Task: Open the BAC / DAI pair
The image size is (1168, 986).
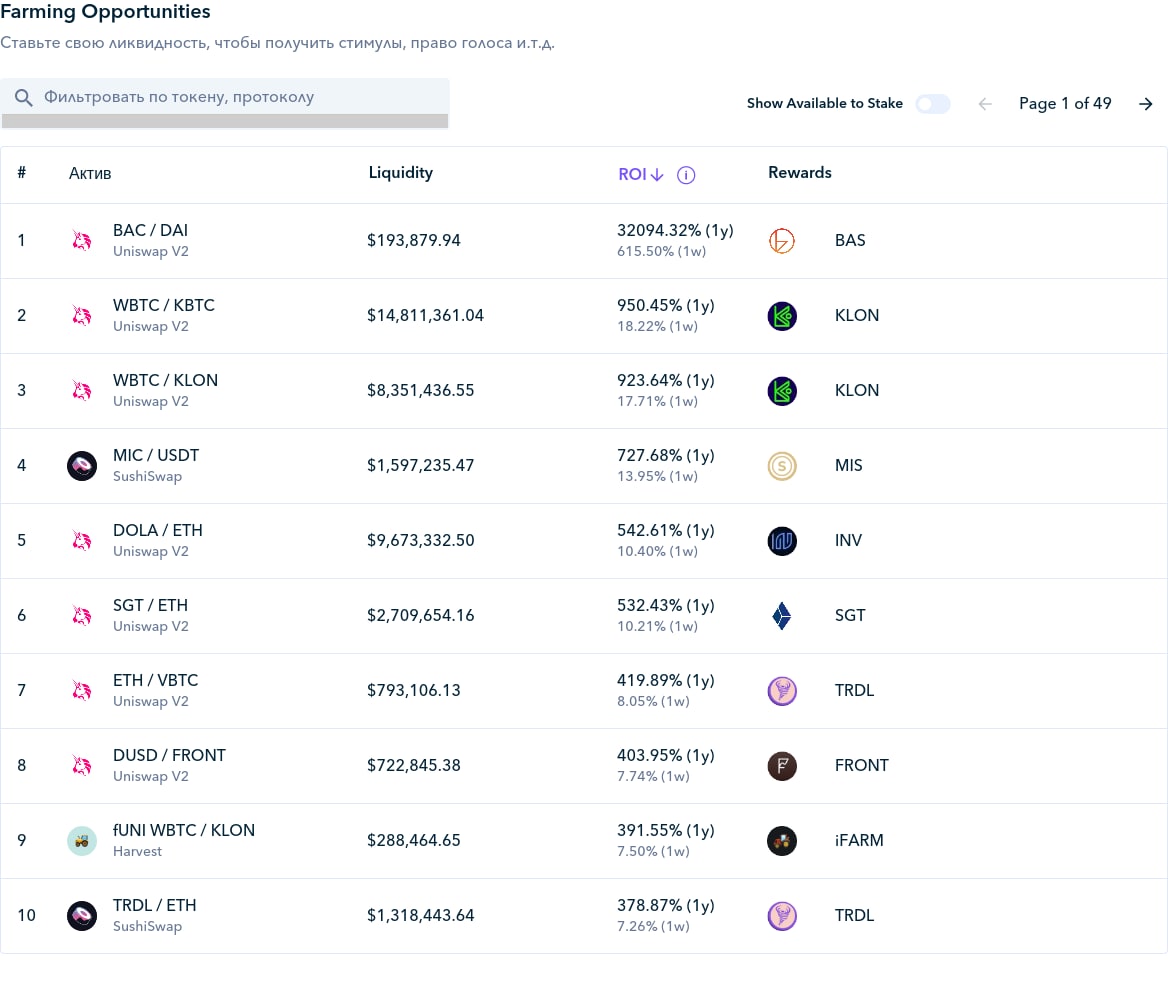Action: (x=150, y=230)
